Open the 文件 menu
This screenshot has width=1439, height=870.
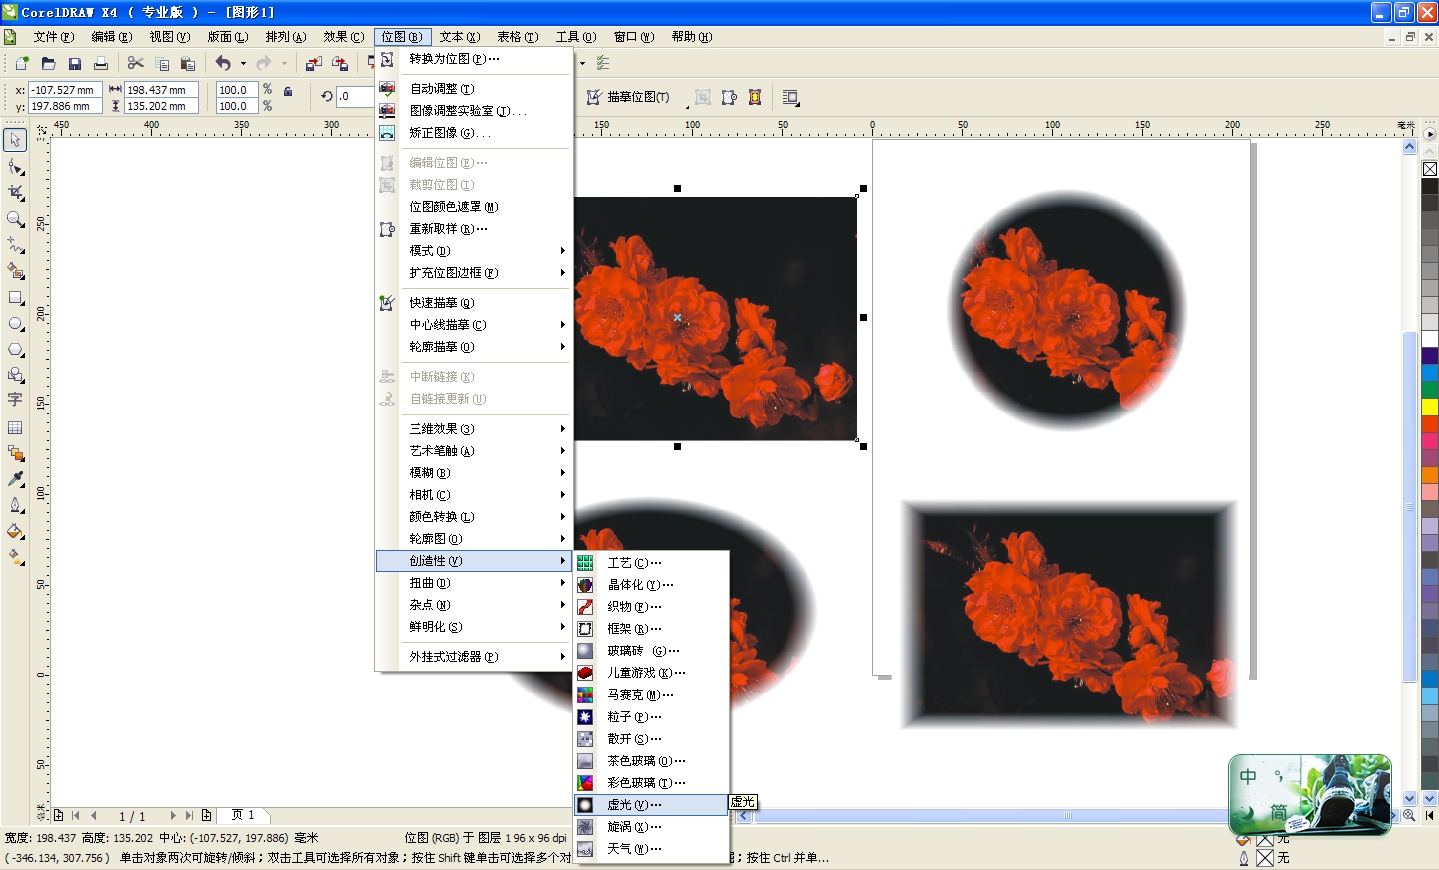point(53,37)
